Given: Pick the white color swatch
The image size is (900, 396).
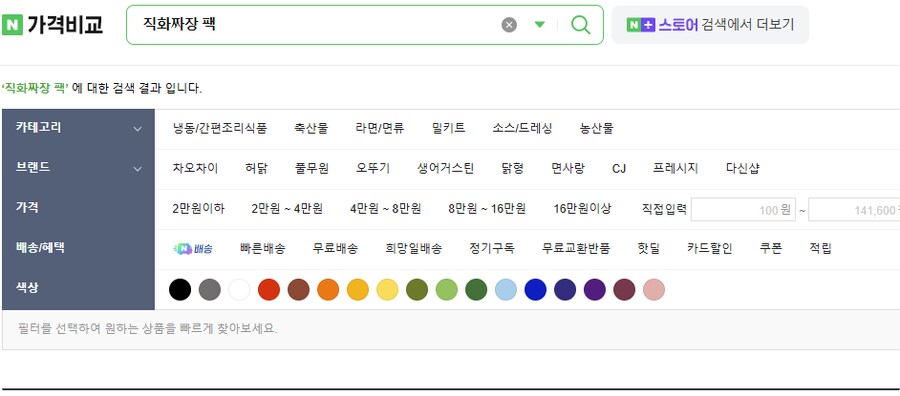Looking at the screenshot, I should coord(239,289).
